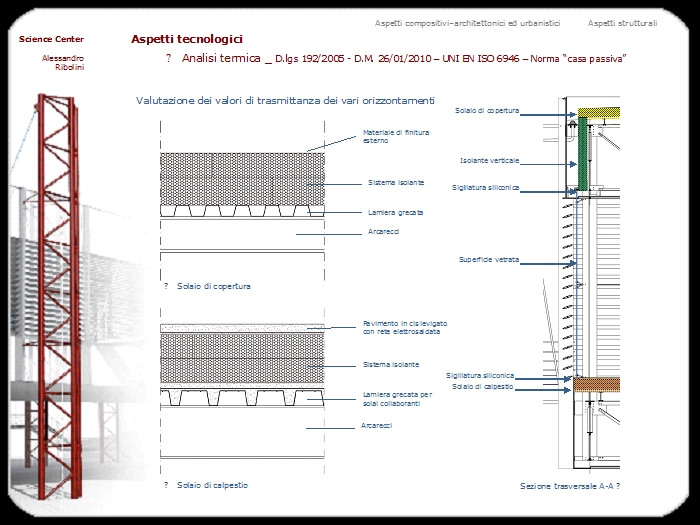Select the Science Center title

point(51,40)
